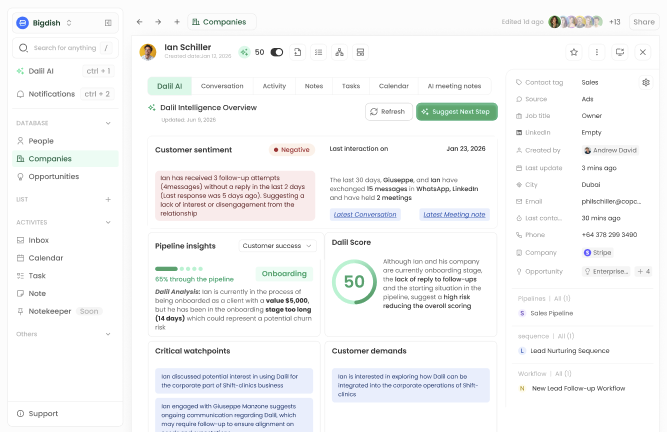Open properties settings gear icon
Image resolution: width=667 pixels, height=432 pixels.
(646, 82)
